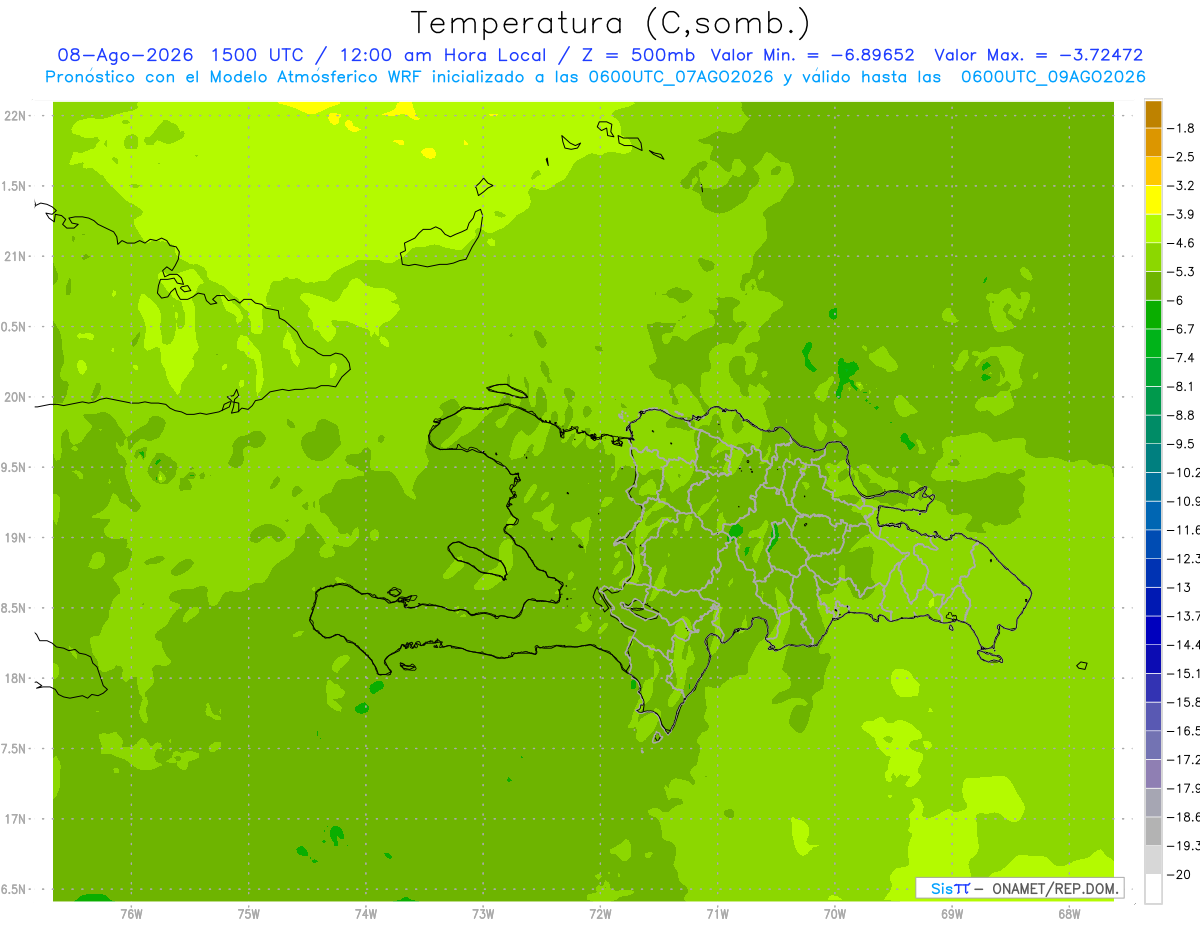1200x927 pixels.
Task: Click the 71W longitude axis label
Action: click(x=717, y=913)
